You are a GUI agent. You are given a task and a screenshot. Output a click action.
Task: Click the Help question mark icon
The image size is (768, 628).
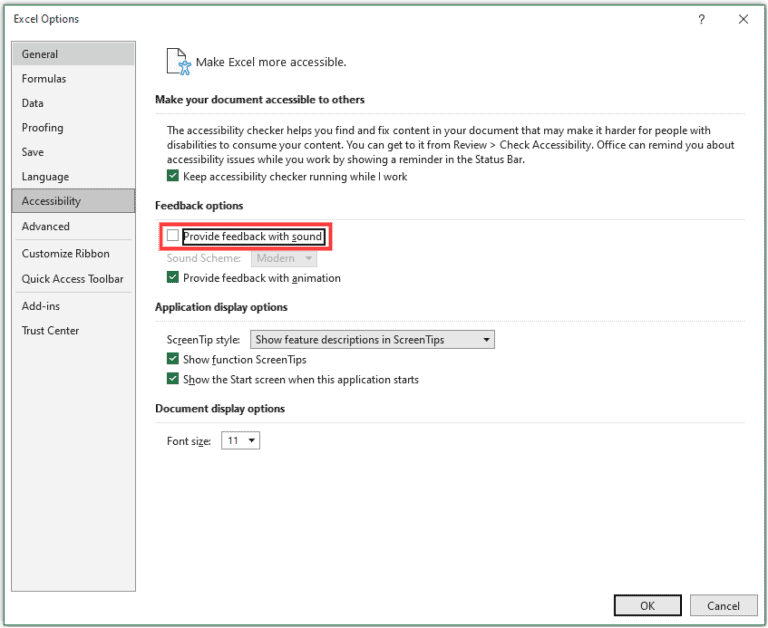(x=701, y=19)
